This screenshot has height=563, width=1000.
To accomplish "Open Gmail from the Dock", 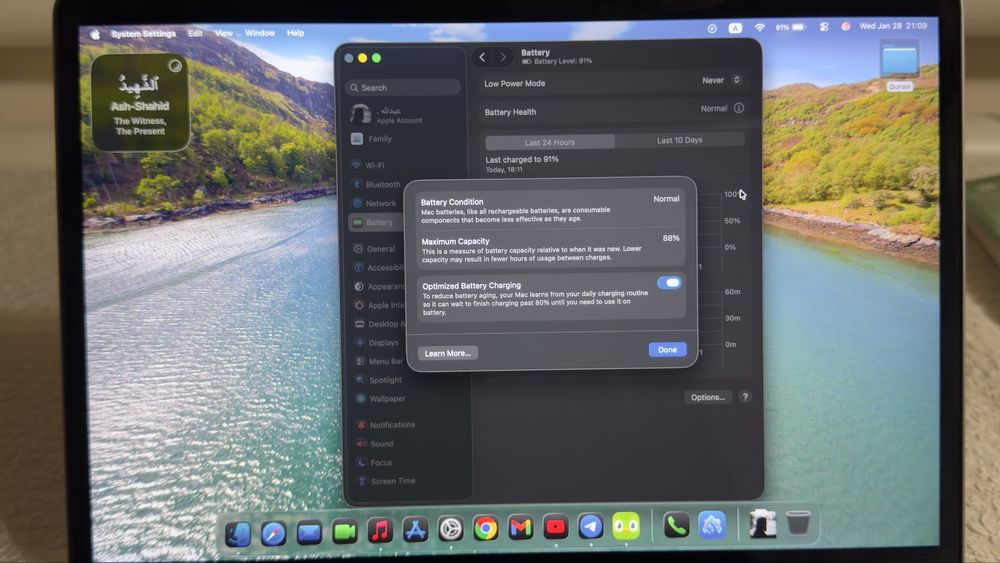I will (x=520, y=528).
